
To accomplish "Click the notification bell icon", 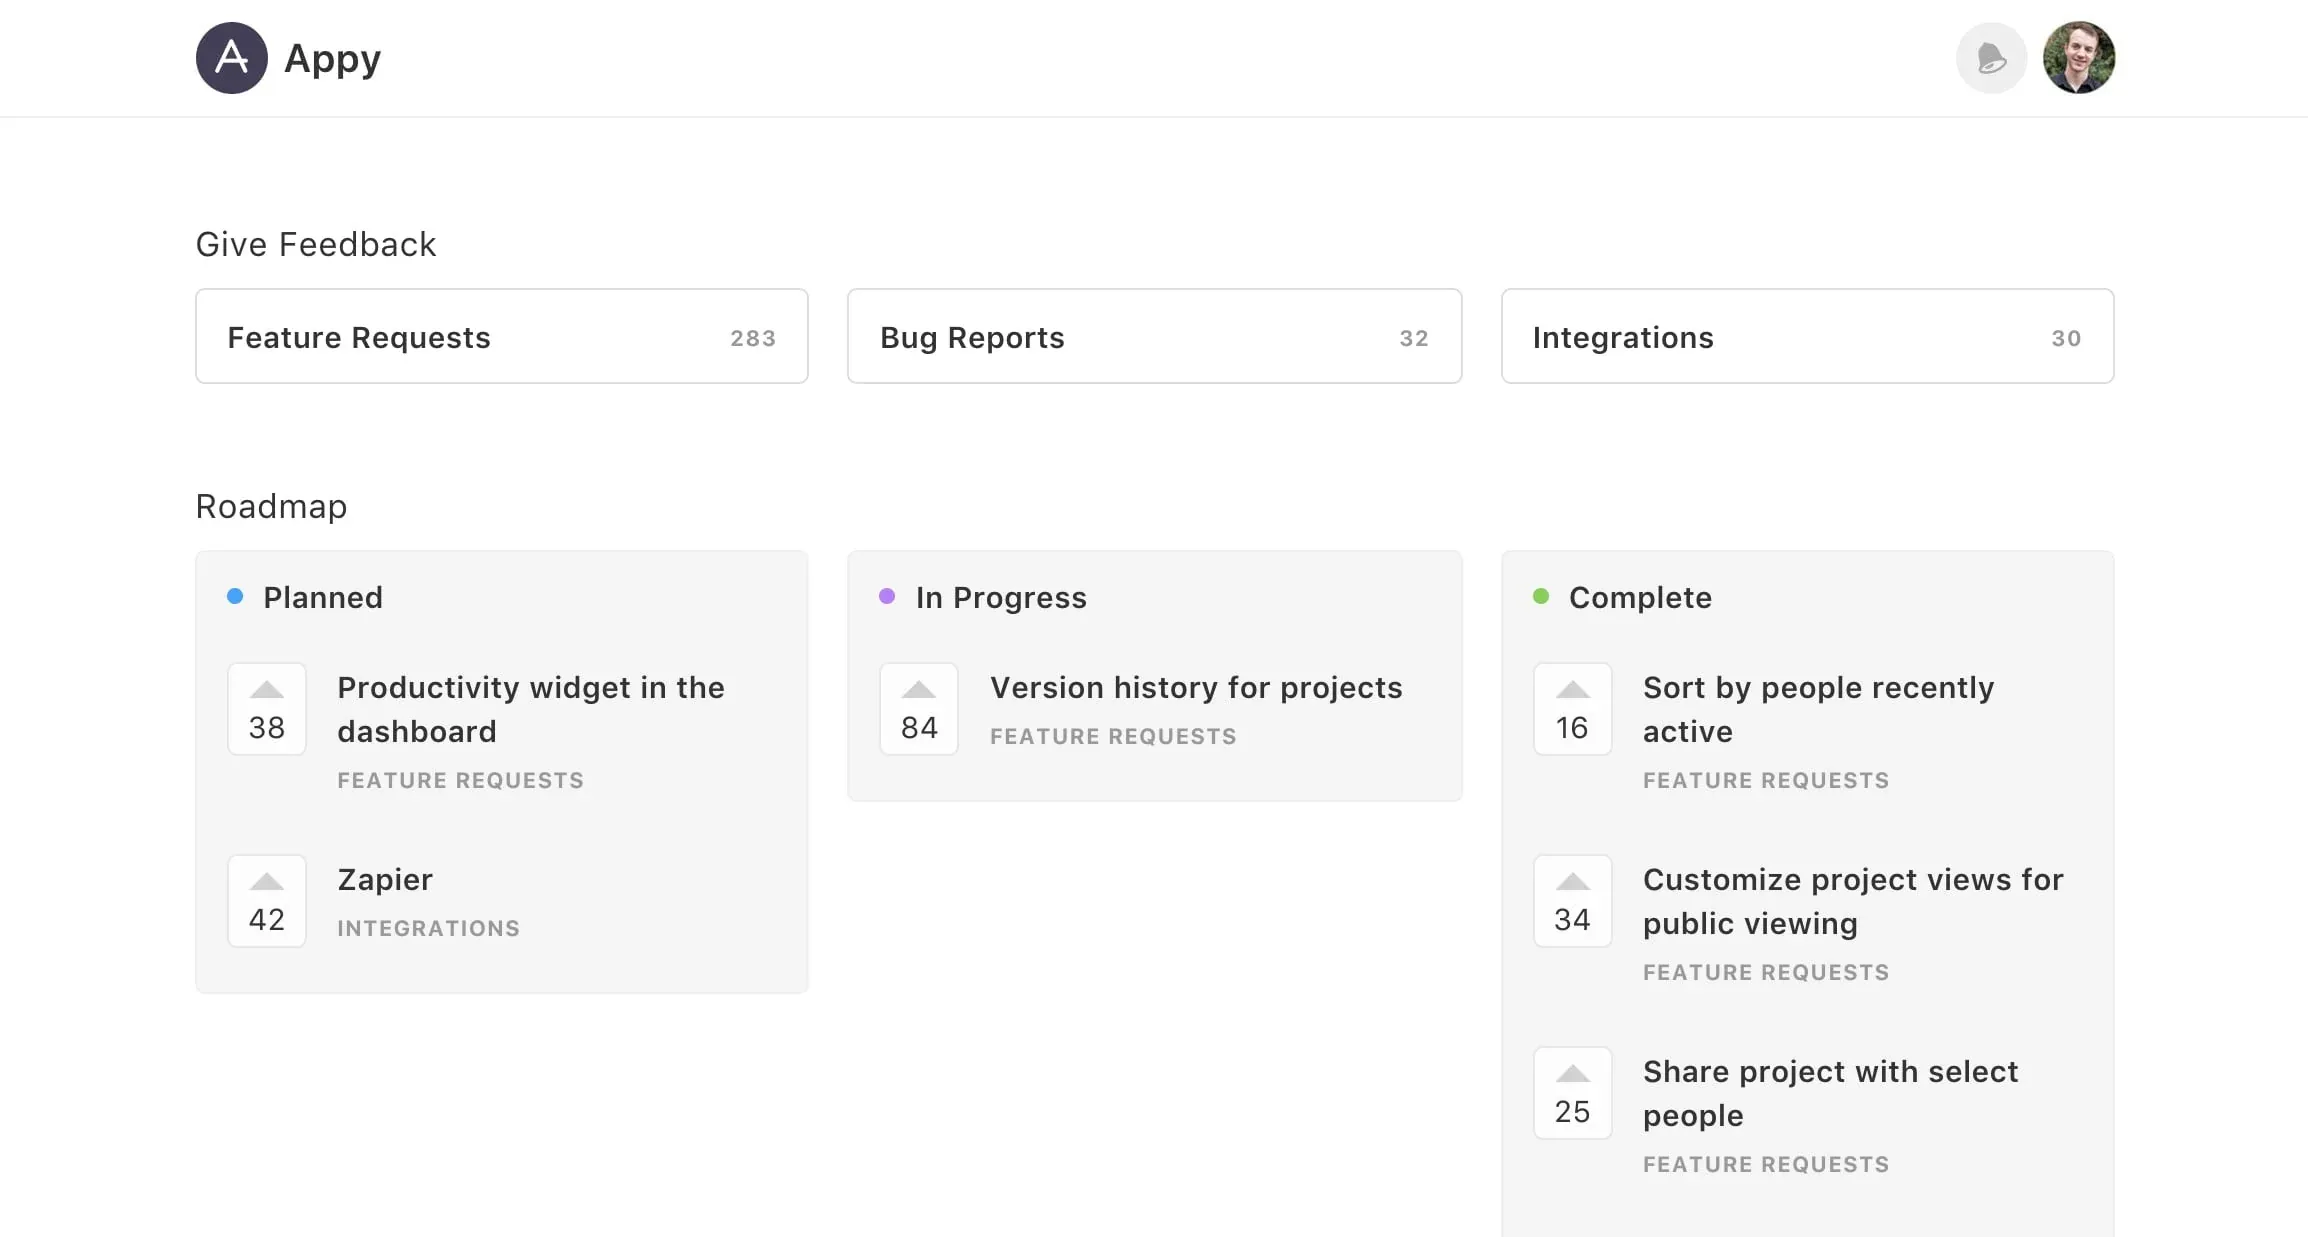I will 1990,58.
